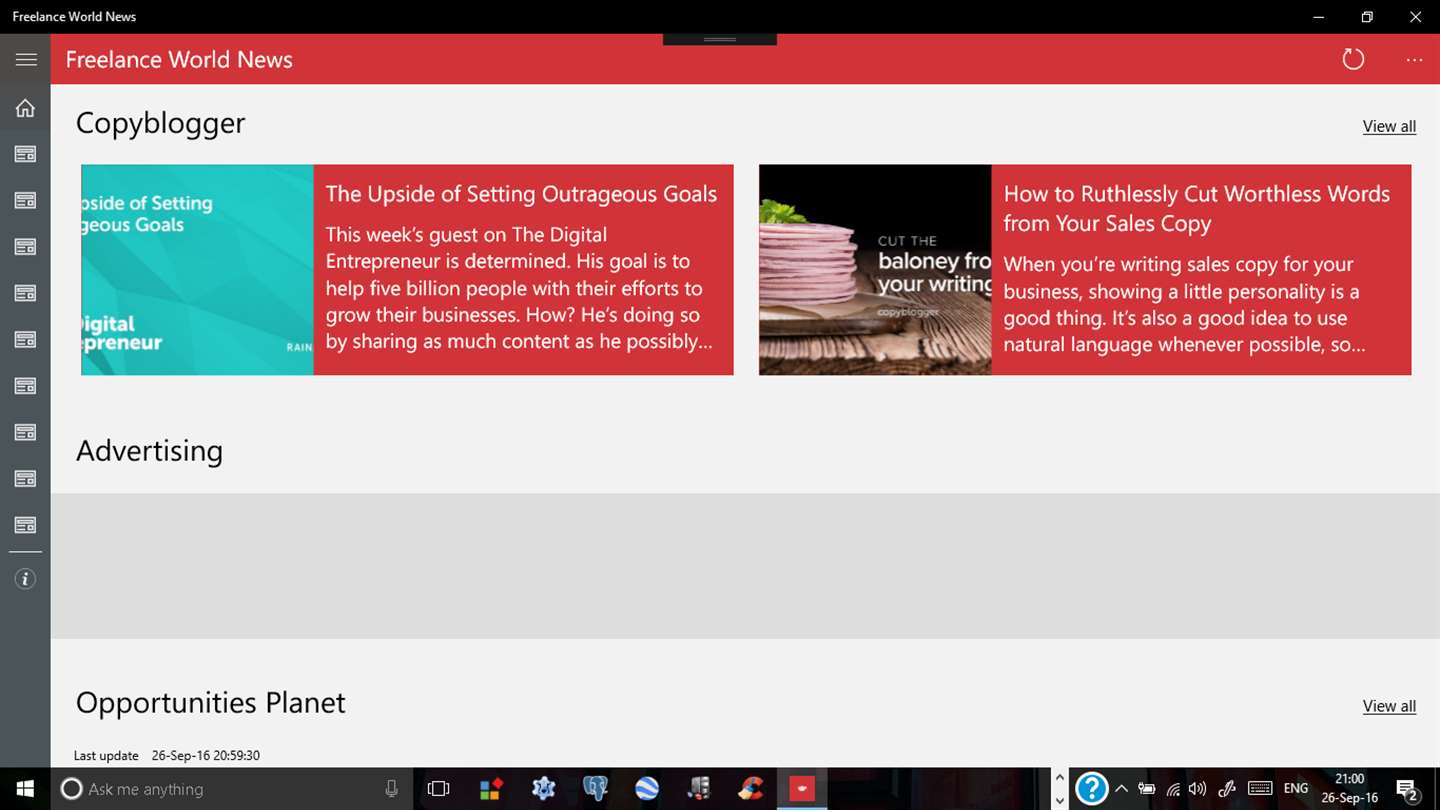The width and height of the screenshot is (1440, 810).
Task: Click the baloney stack article thumbnail
Action: point(875,270)
